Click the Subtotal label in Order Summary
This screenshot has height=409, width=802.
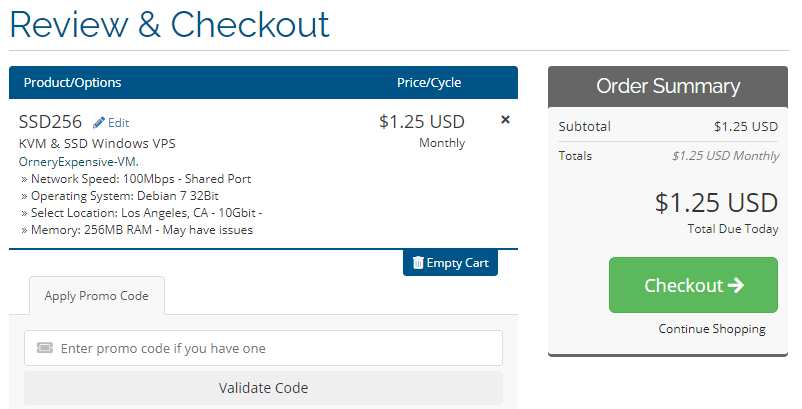tap(584, 127)
